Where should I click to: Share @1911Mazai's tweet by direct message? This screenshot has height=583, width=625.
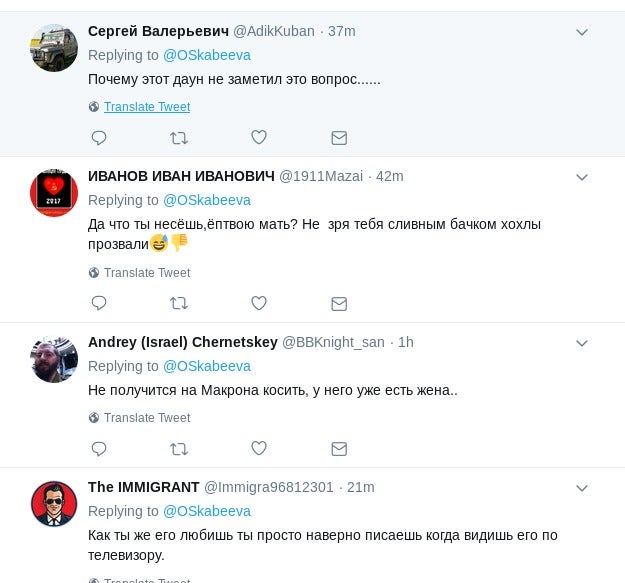339,303
